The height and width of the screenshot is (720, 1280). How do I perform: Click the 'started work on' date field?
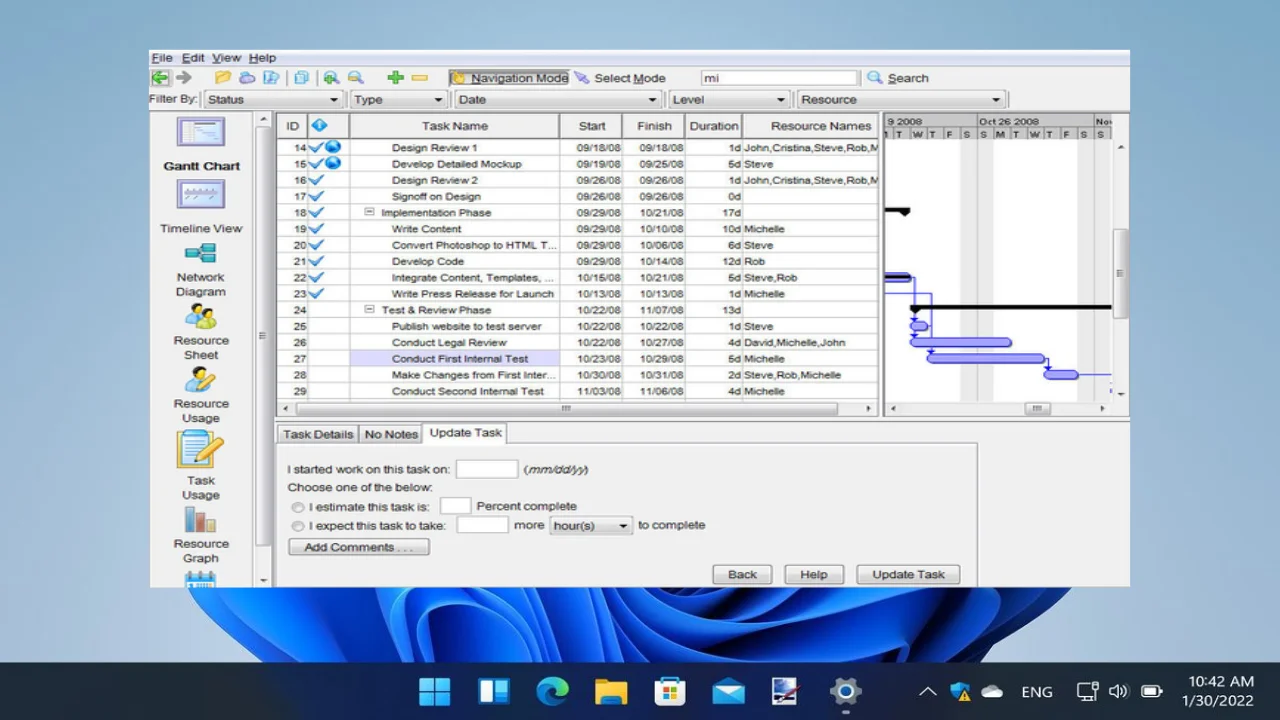tap(487, 469)
